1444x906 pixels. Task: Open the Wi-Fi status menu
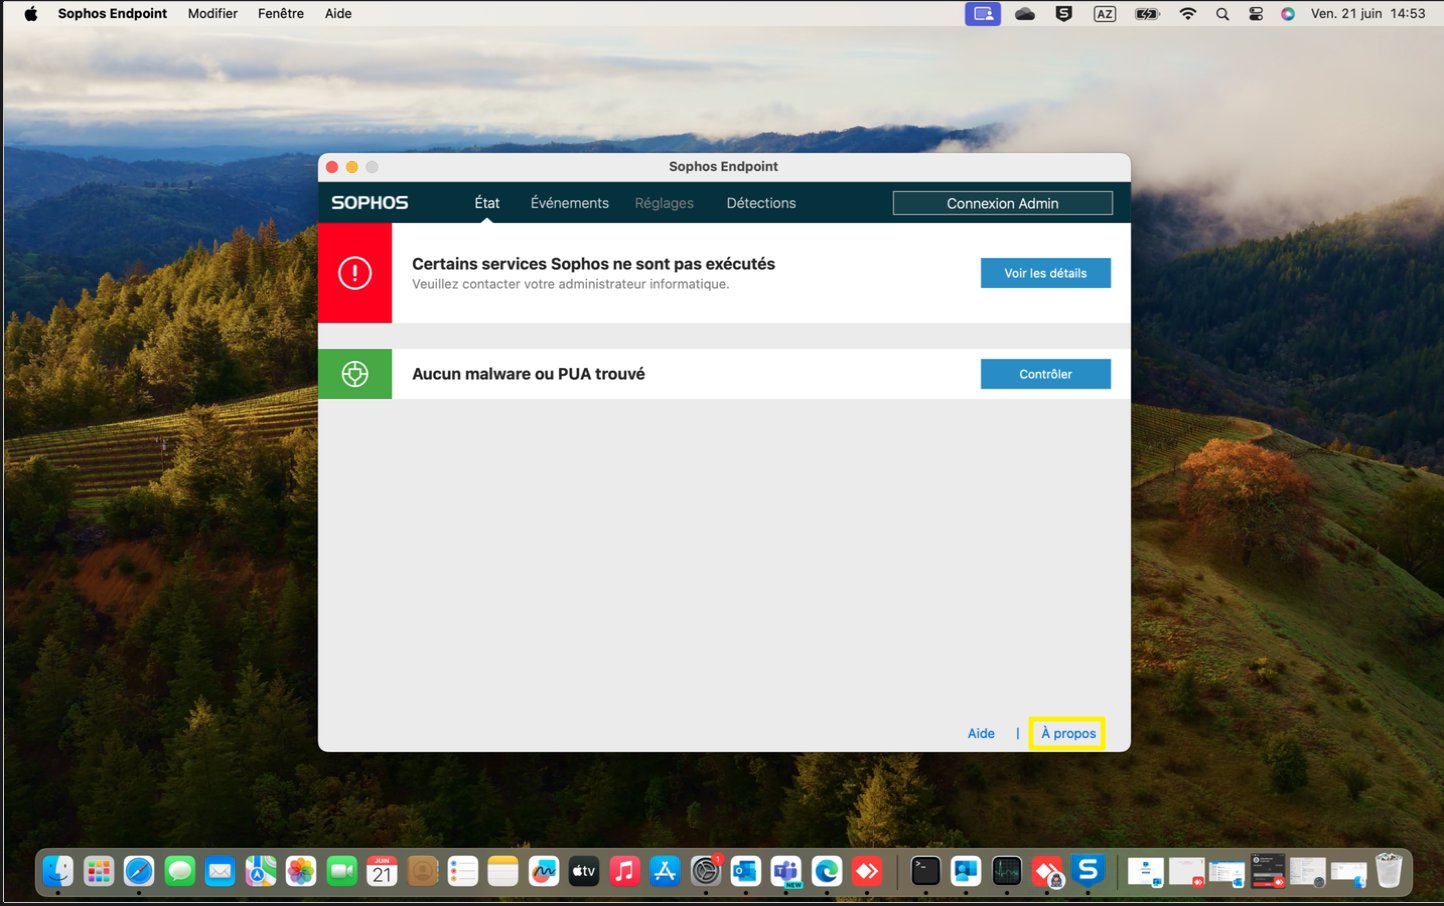pyautogui.click(x=1188, y=14)
